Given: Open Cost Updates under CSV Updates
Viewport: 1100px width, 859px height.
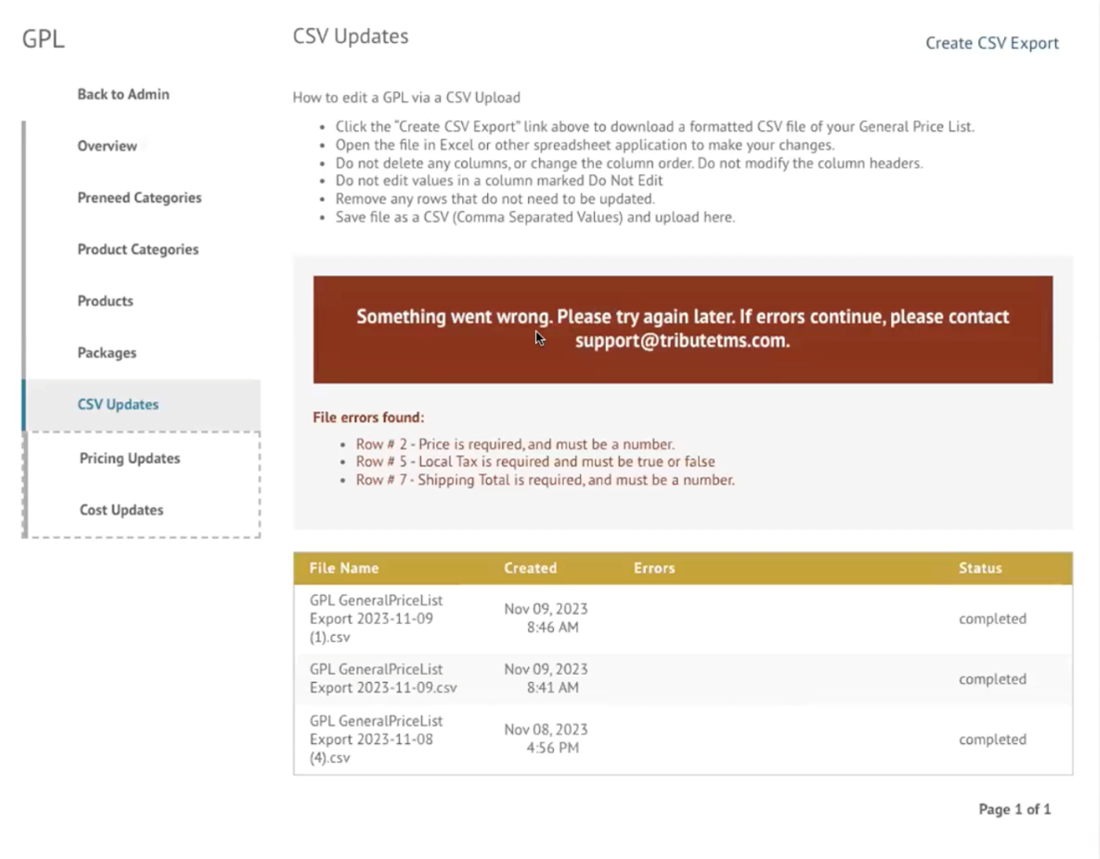Looking at the screenshot, I should (x=121, y=509).
